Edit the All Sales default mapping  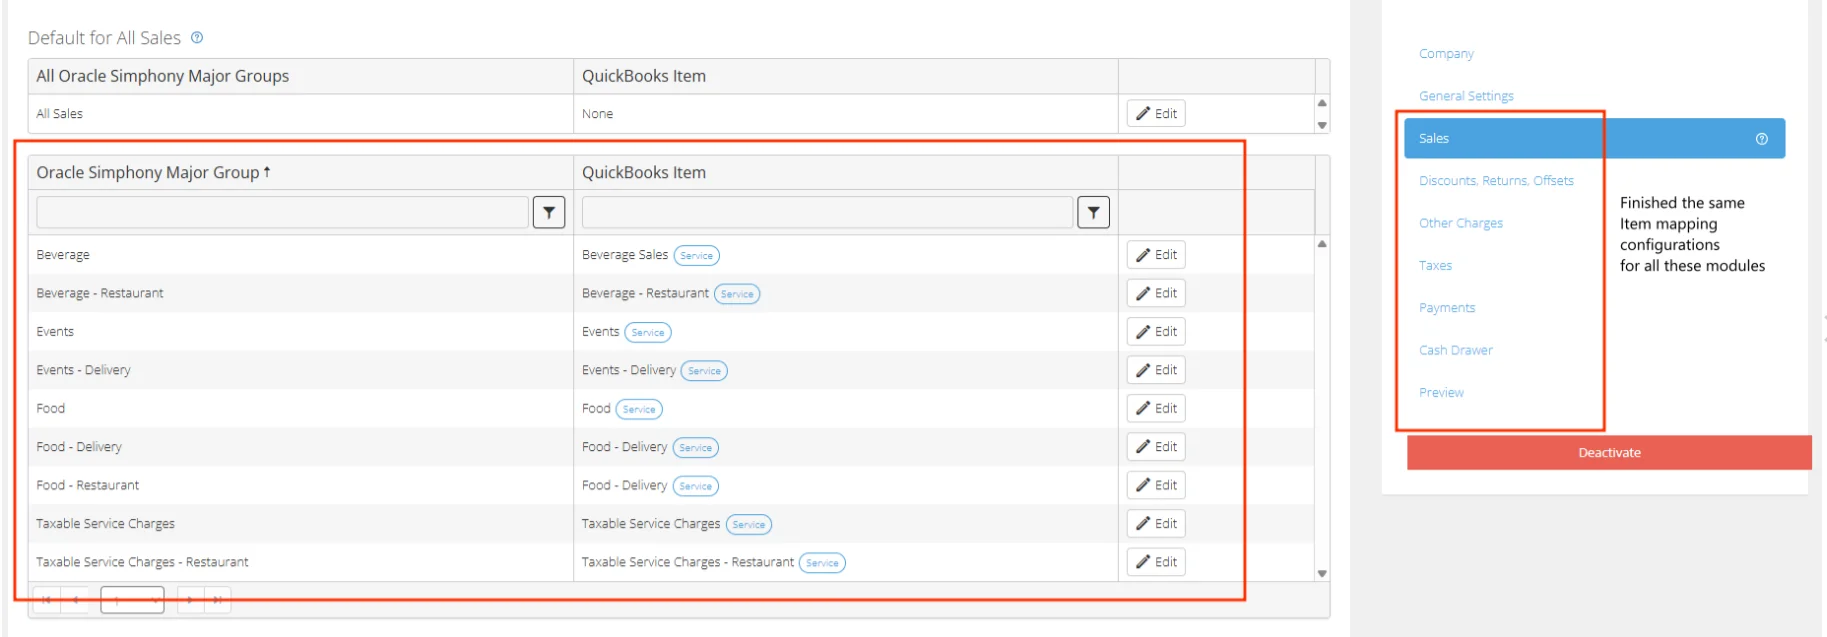tap(1156, 113)
